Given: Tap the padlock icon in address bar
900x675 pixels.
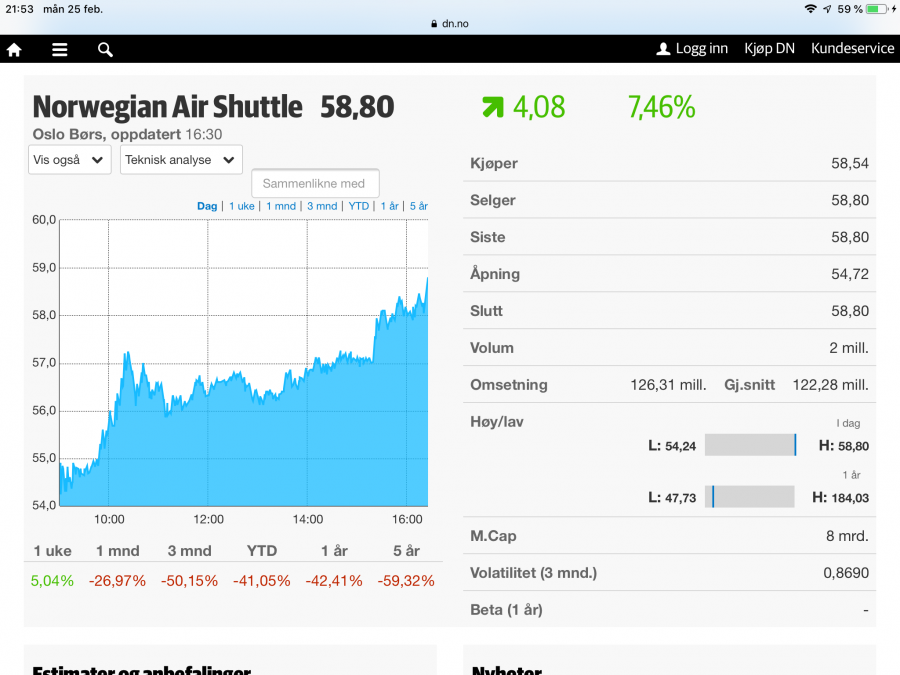Looking at the screenshot, I should (434, 23).
